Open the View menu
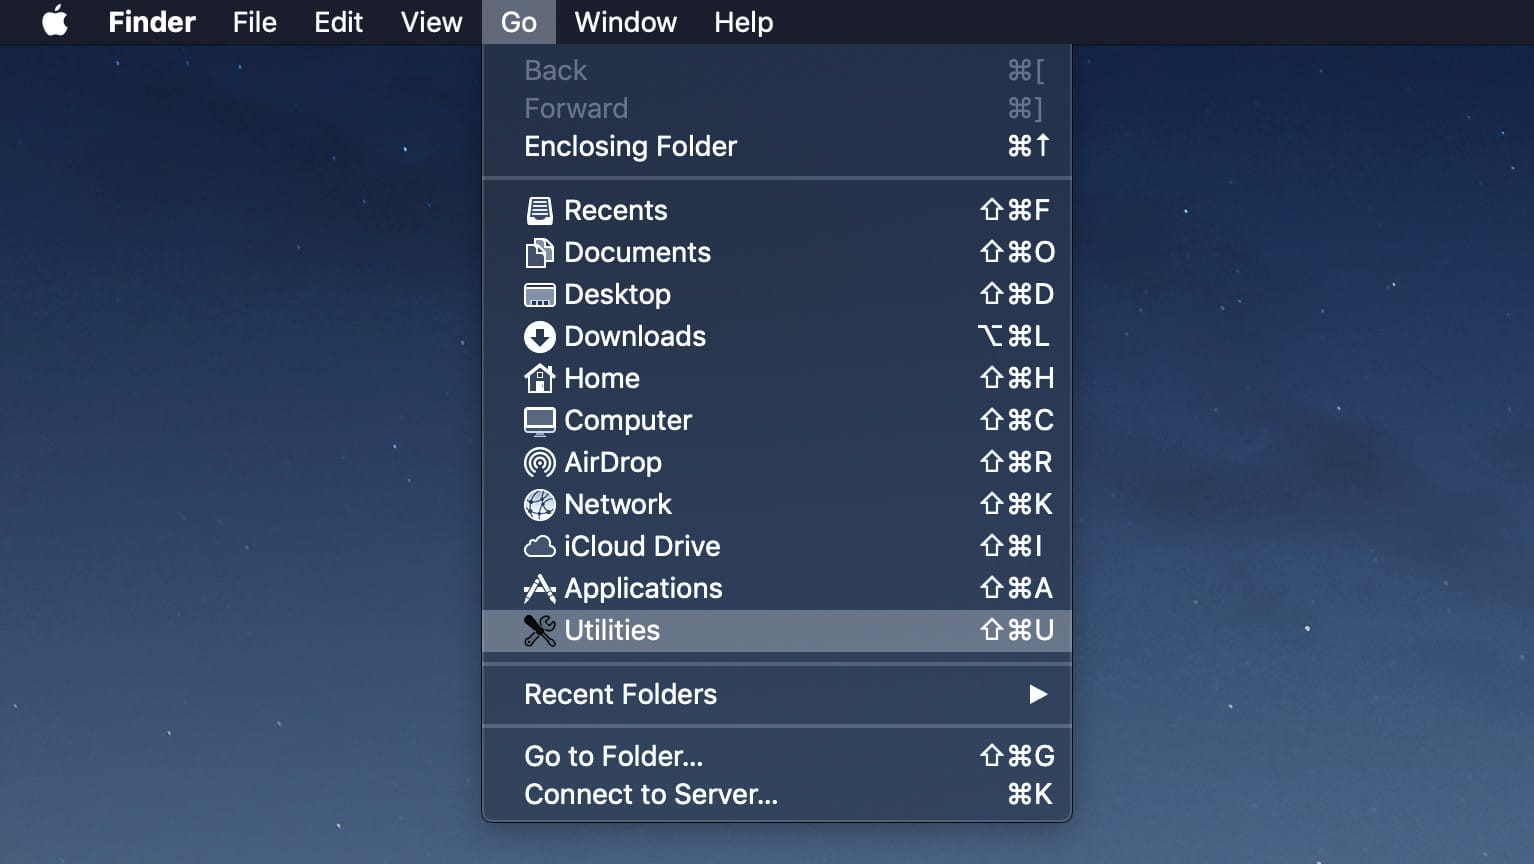The width and height of the screenshot is (1534, 864). [x=430, y=21]
